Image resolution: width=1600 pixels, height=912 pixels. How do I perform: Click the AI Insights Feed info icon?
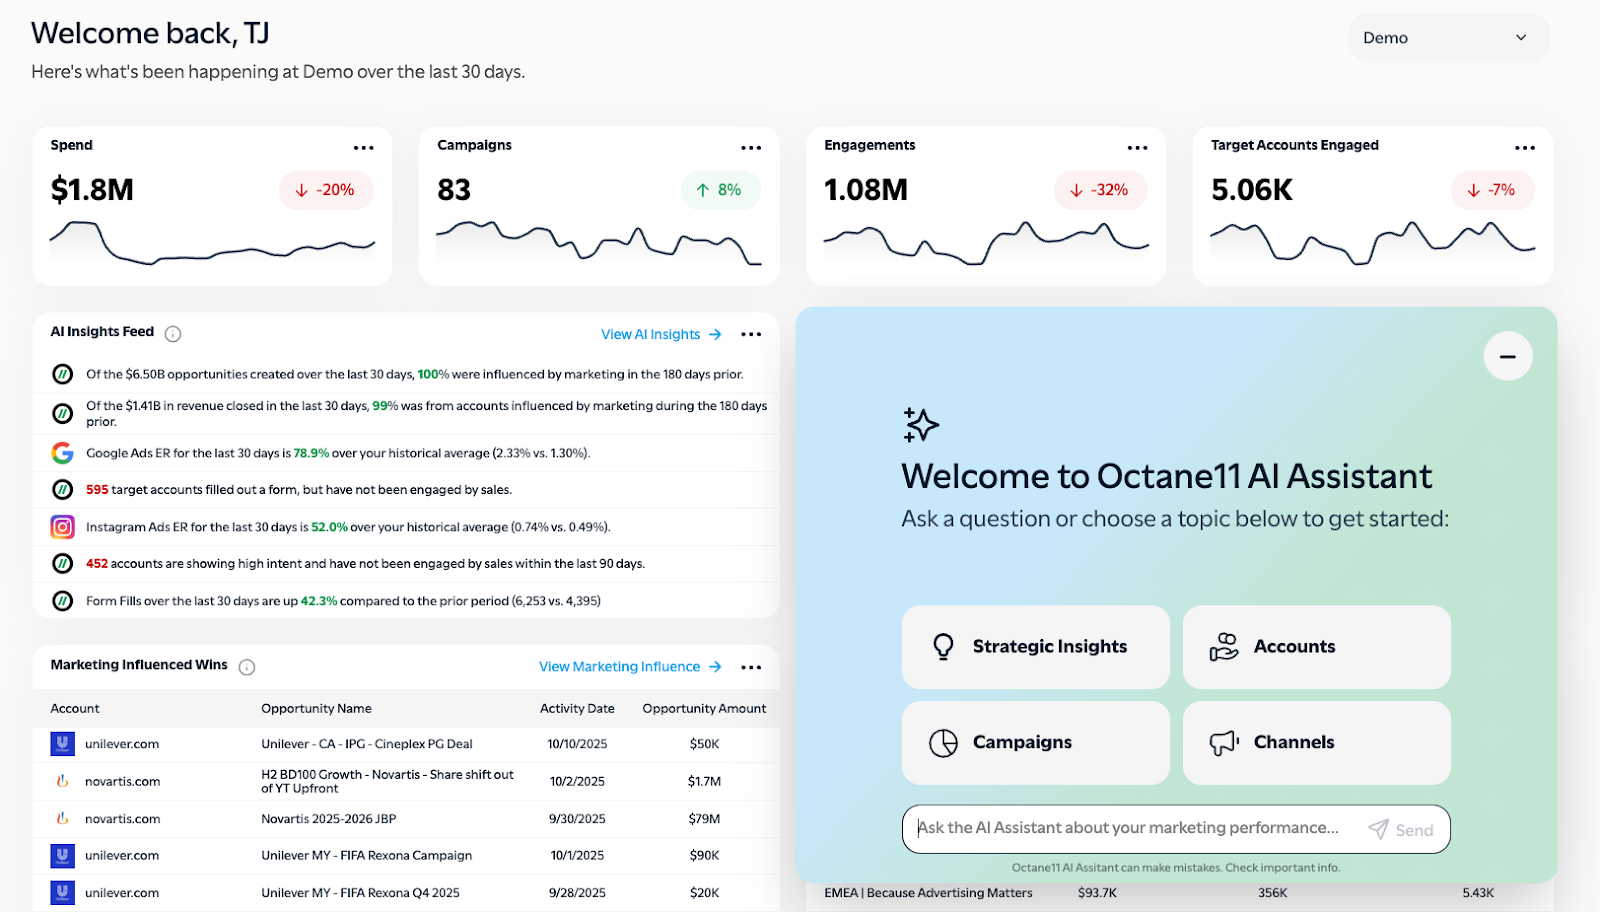click(x=173, y=334)
